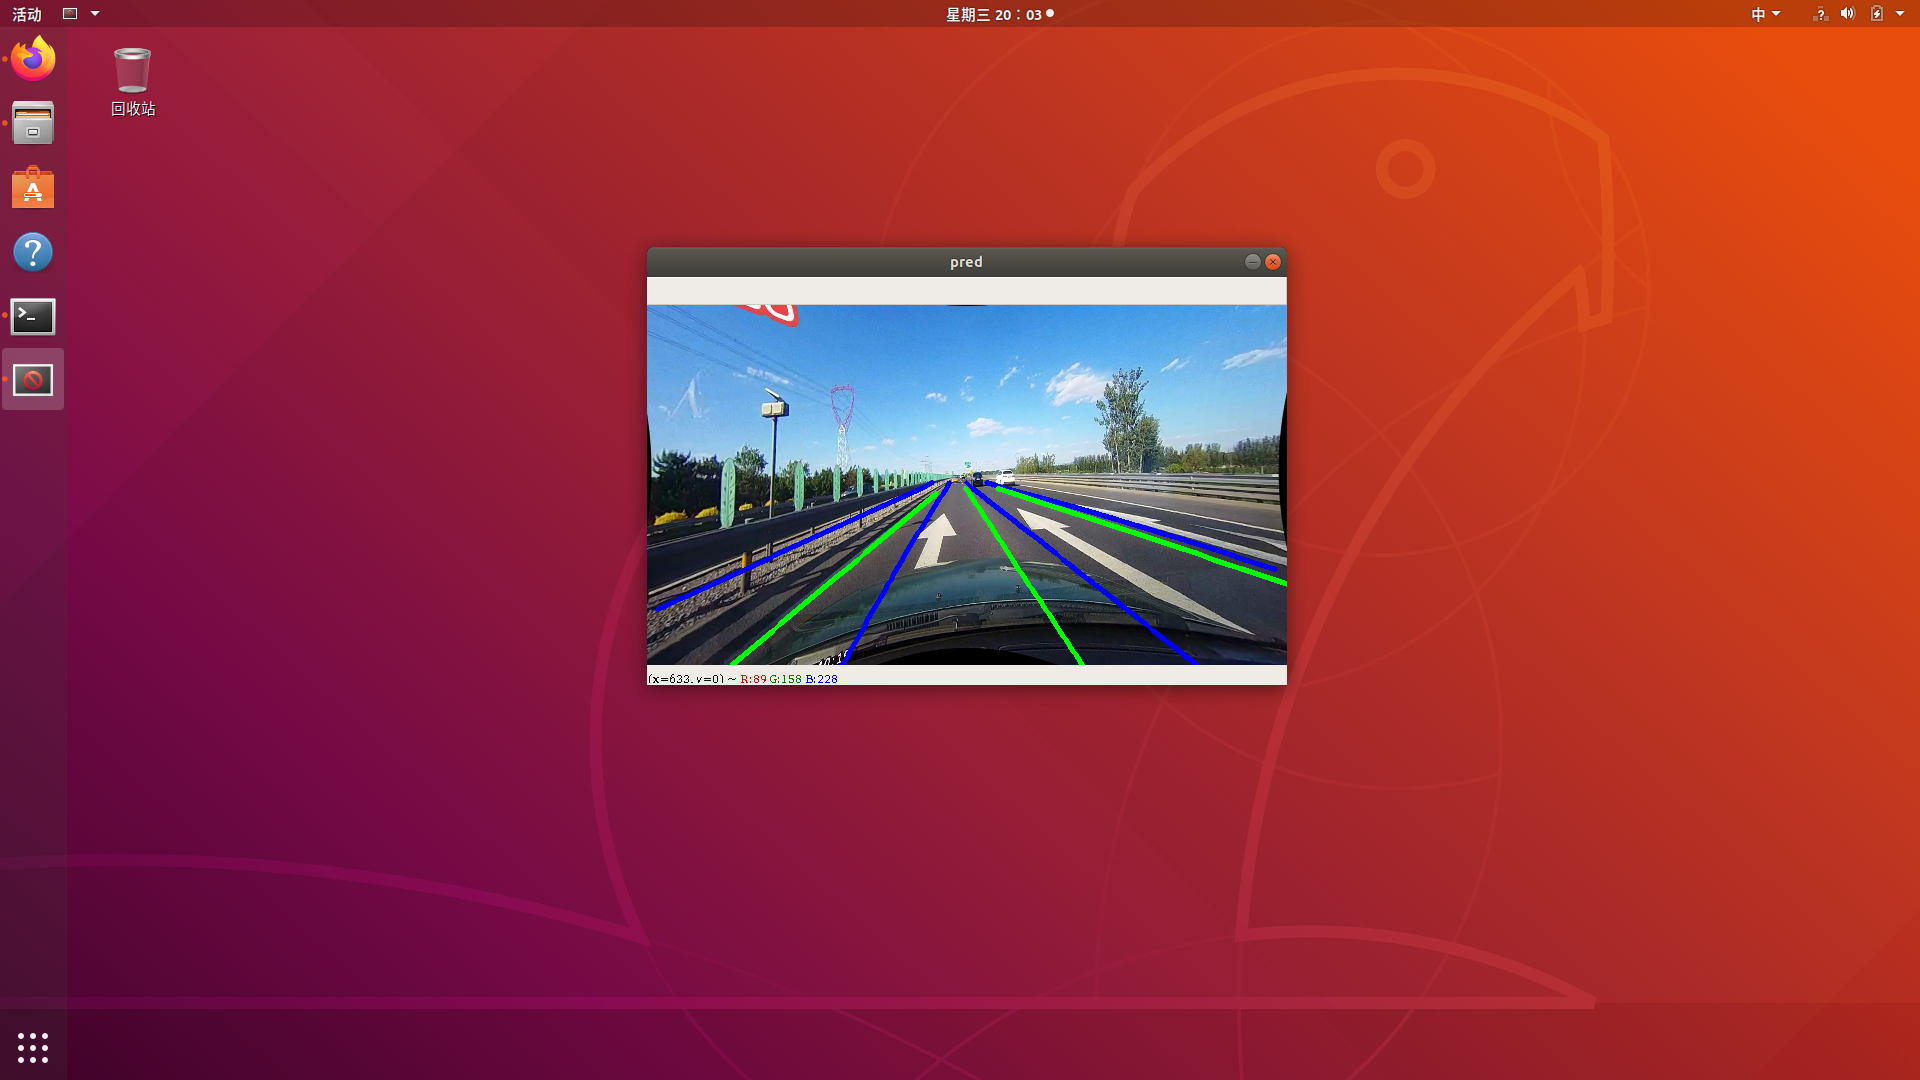Open the clock calendar 星期三 20:03
1920x1080 pixels.
click(x=999, y=14)
